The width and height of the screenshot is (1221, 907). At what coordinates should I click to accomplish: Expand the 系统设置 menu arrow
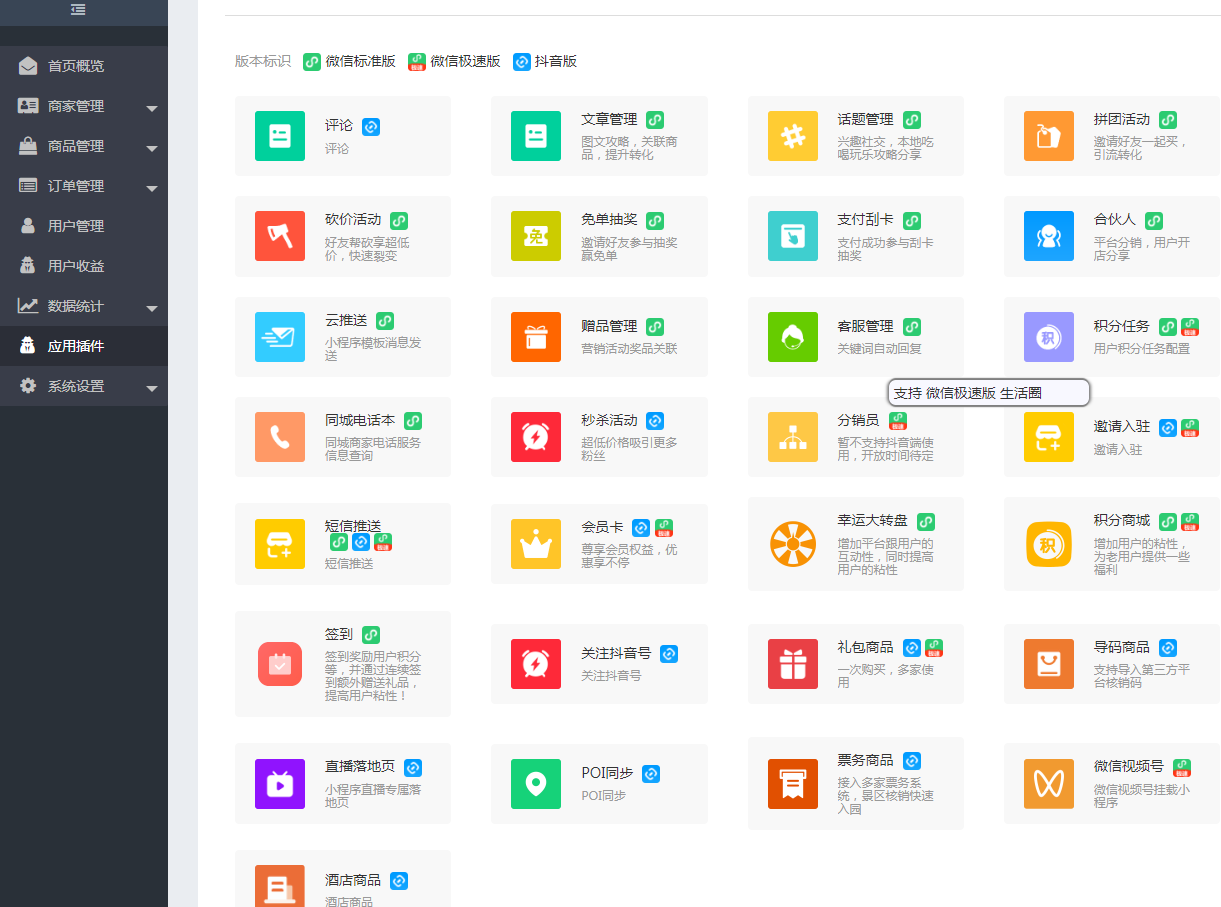pos(152,388)
